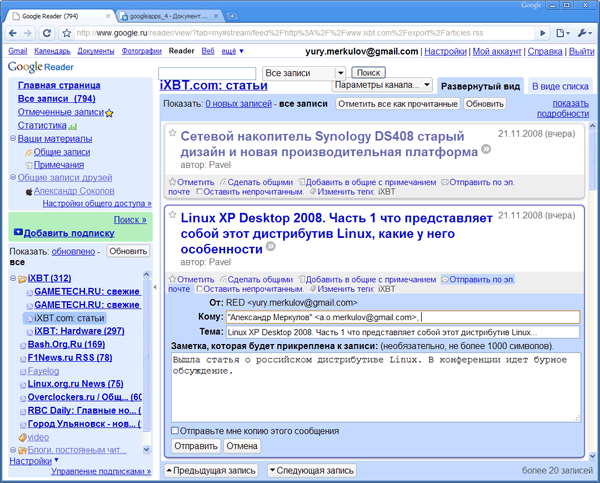Star the Linux XP Desktop 2008 article title

pyautogui.click(x=173, y=215)
